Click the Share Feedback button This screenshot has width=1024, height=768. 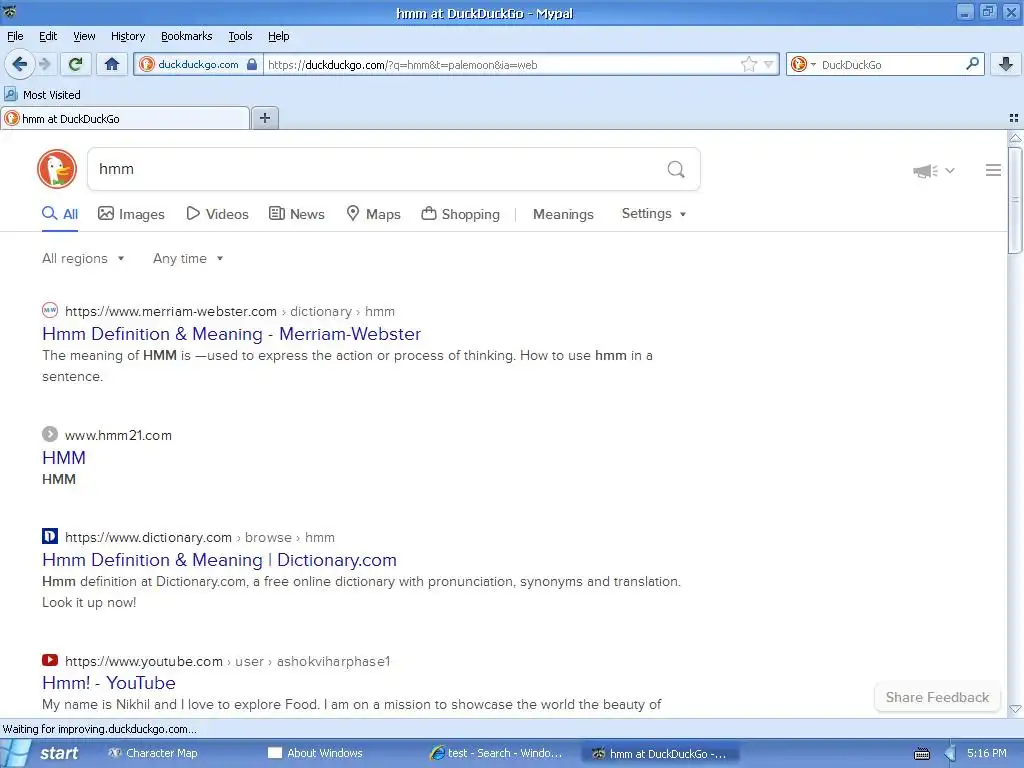(x=936, y=697)
